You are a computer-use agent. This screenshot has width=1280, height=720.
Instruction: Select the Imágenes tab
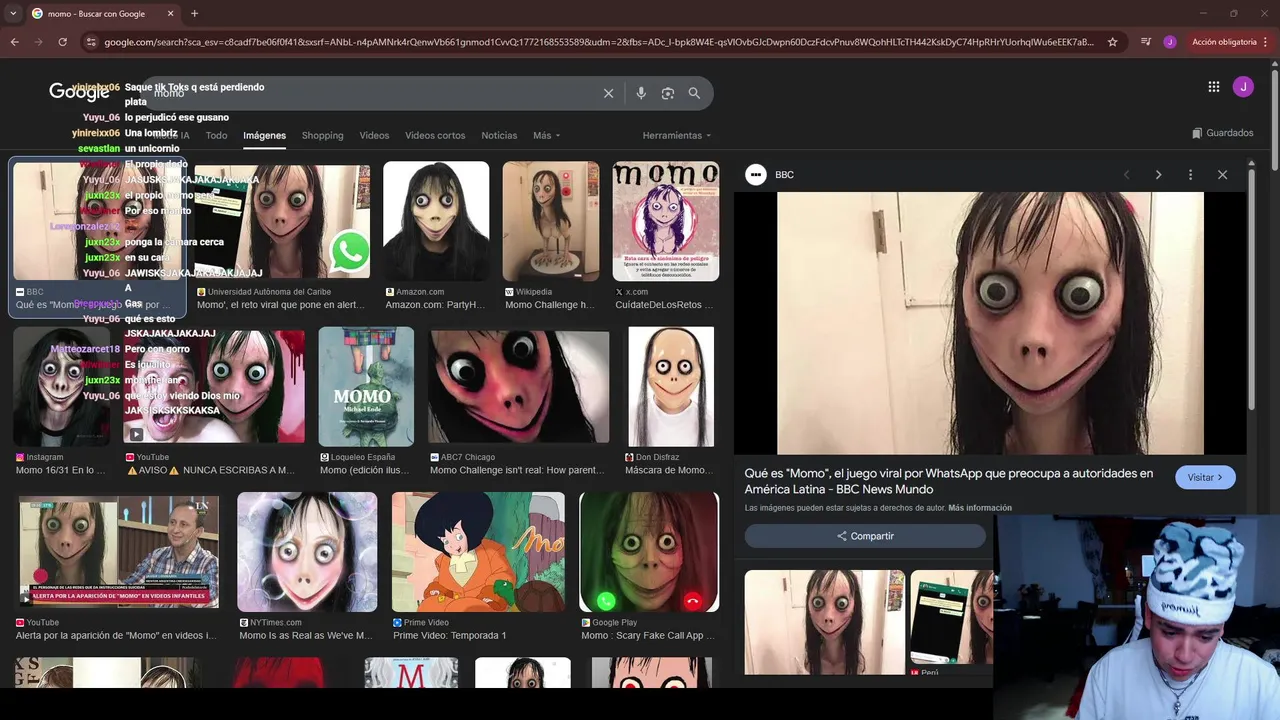[x=264, y=136]
